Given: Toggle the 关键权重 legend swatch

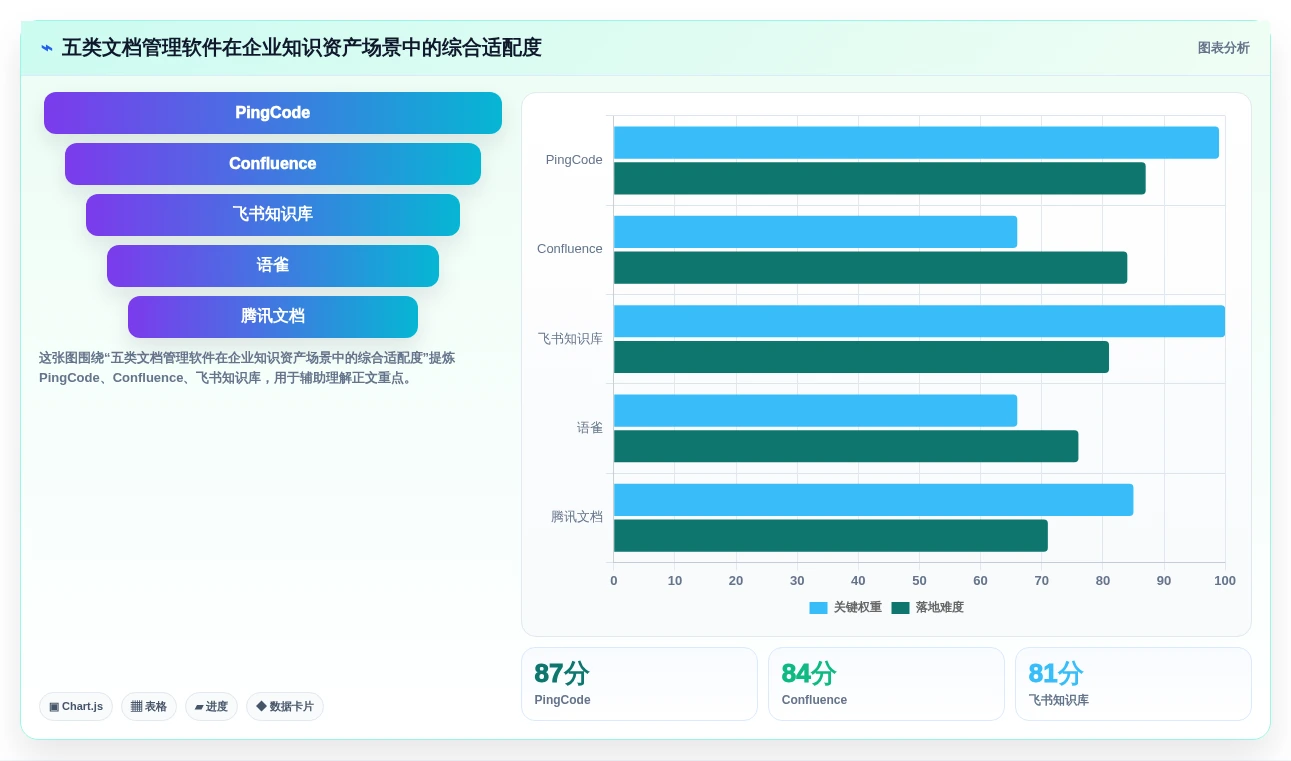Looking at the screenshot, I should pos(818,608).
